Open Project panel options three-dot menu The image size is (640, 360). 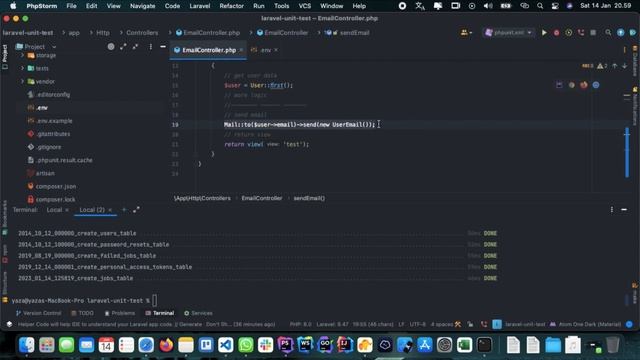click(x=151, y=47)
